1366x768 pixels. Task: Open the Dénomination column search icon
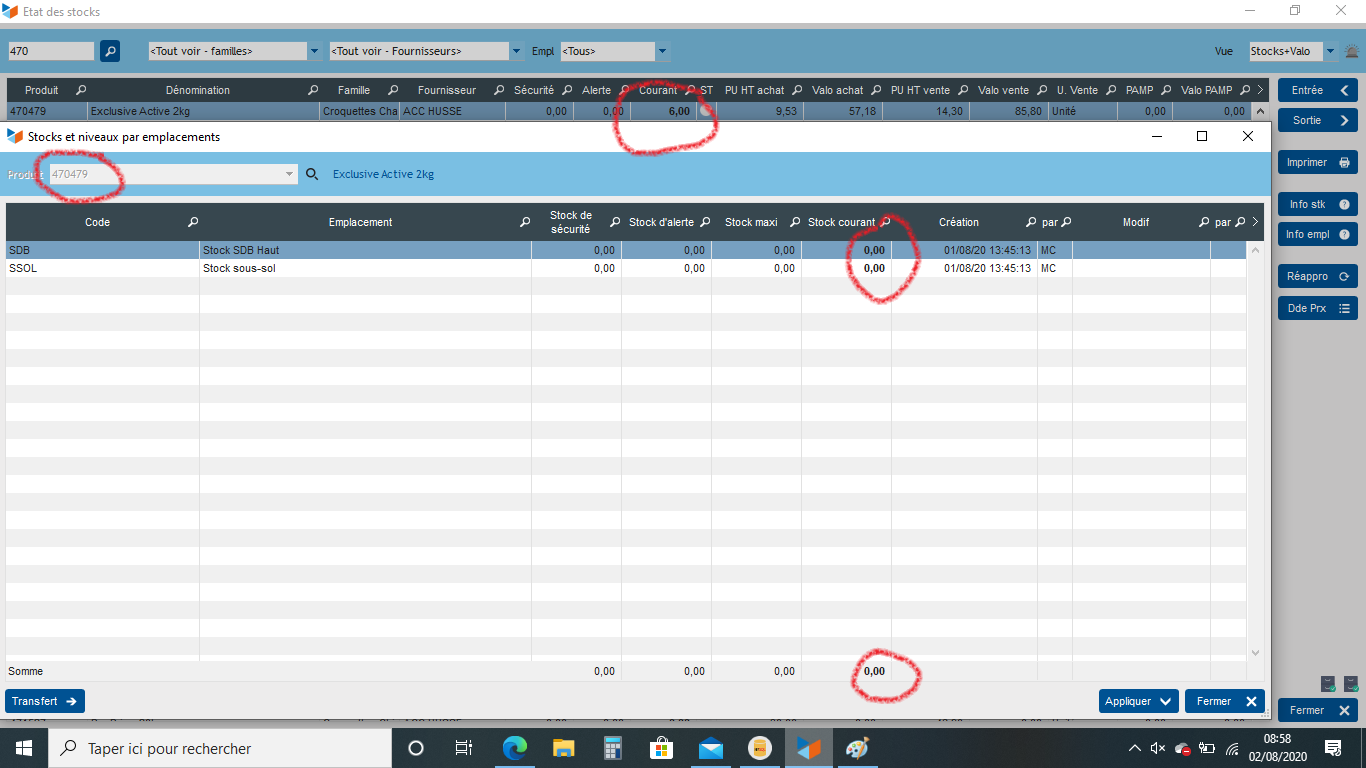(313, 90)
